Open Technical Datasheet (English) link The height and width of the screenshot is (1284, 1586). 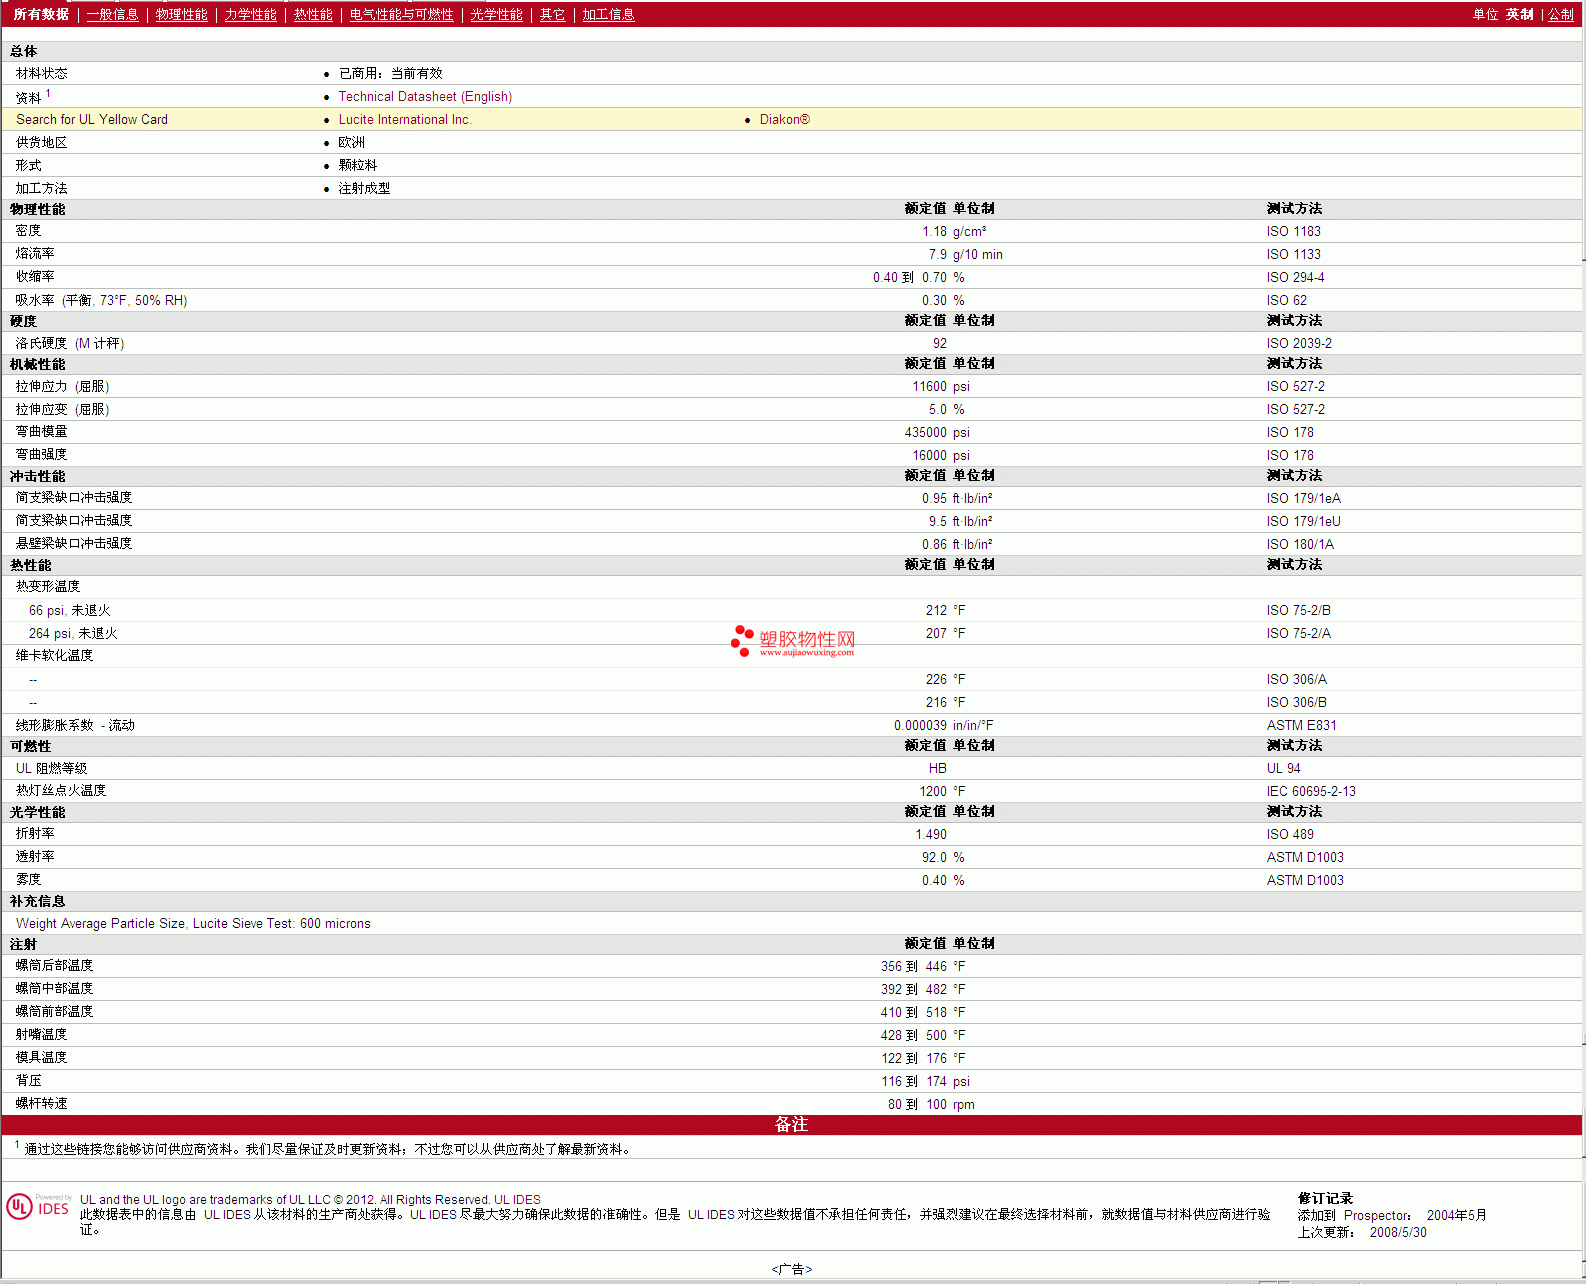click(425, 97)
